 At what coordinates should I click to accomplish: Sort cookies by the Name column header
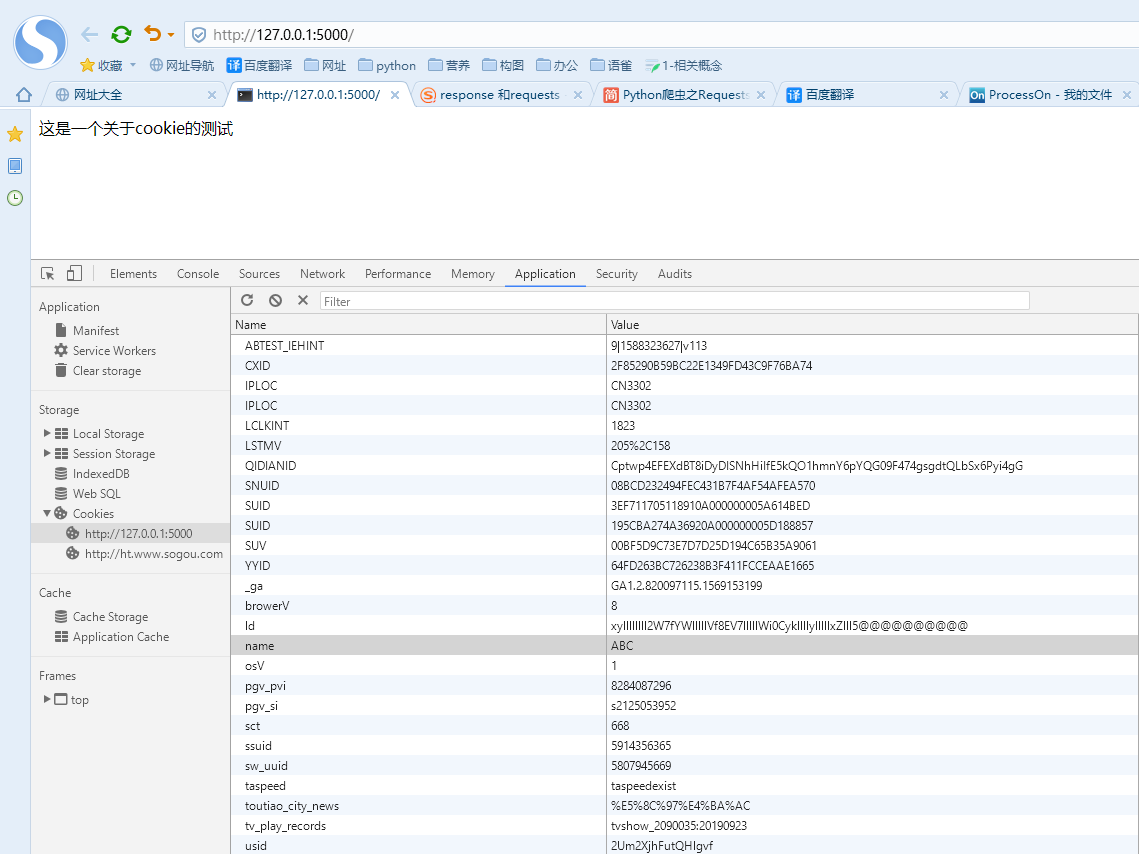418,325
